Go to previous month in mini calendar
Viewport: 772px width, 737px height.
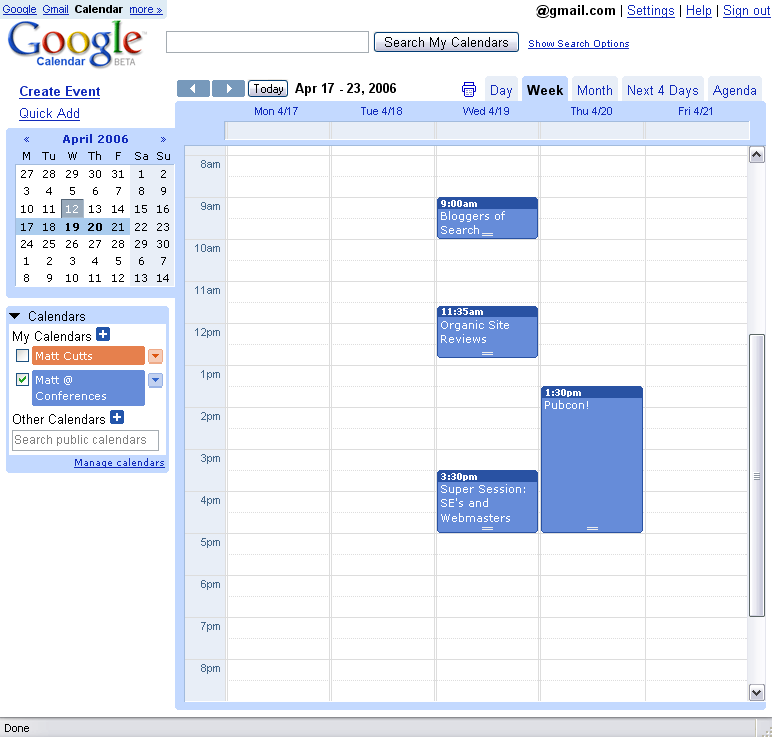(x=26, y=139)
